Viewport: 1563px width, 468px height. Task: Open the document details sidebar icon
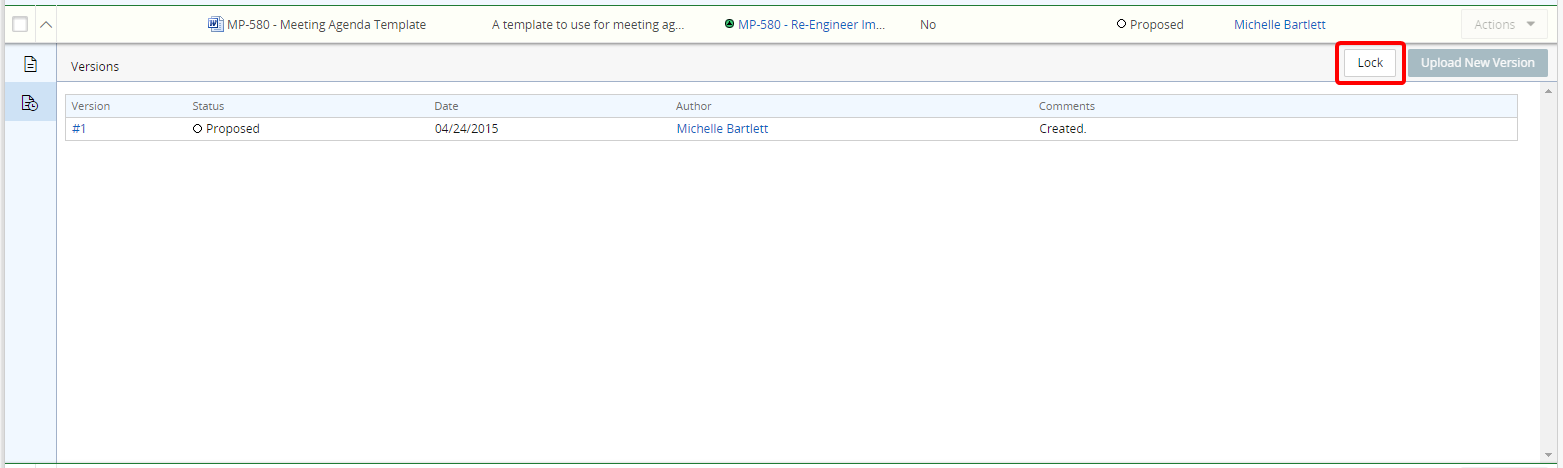pos(30,64)
